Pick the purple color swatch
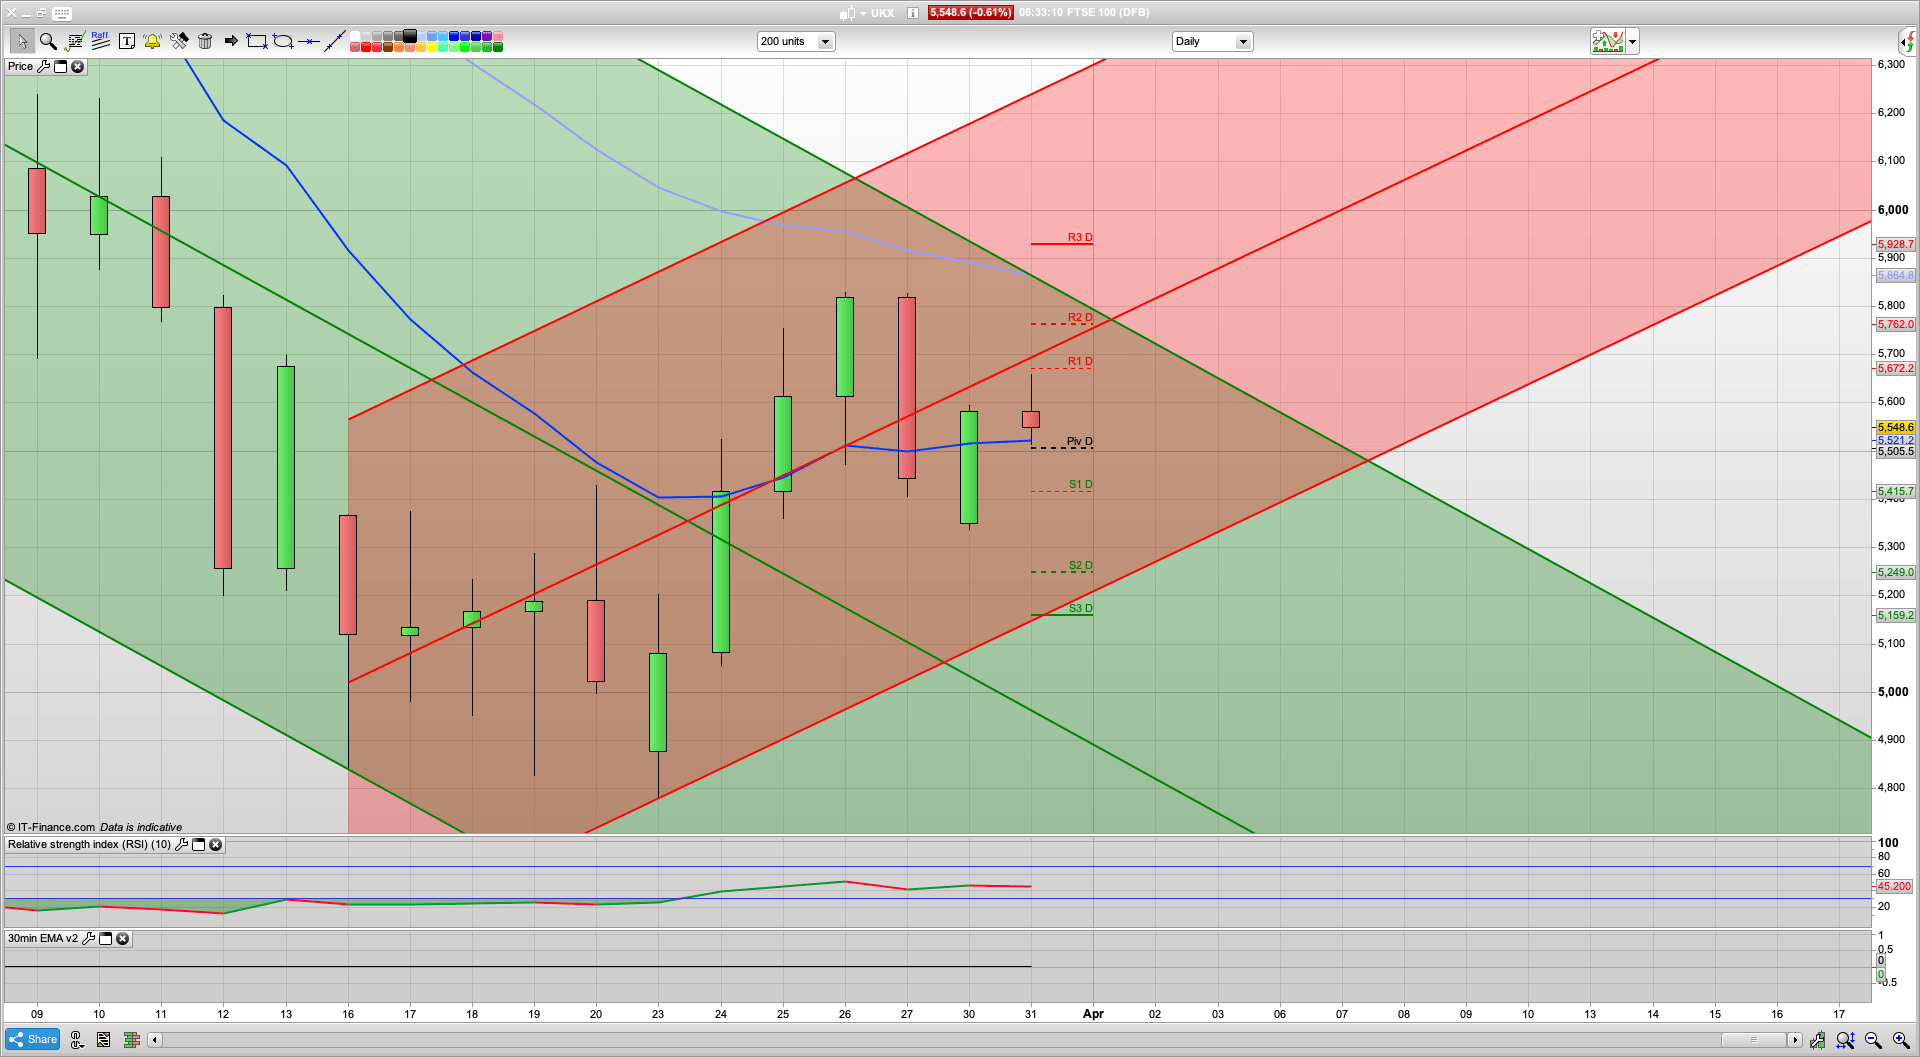Viewport: 1920px width, 1057px height. coord(487,36)
